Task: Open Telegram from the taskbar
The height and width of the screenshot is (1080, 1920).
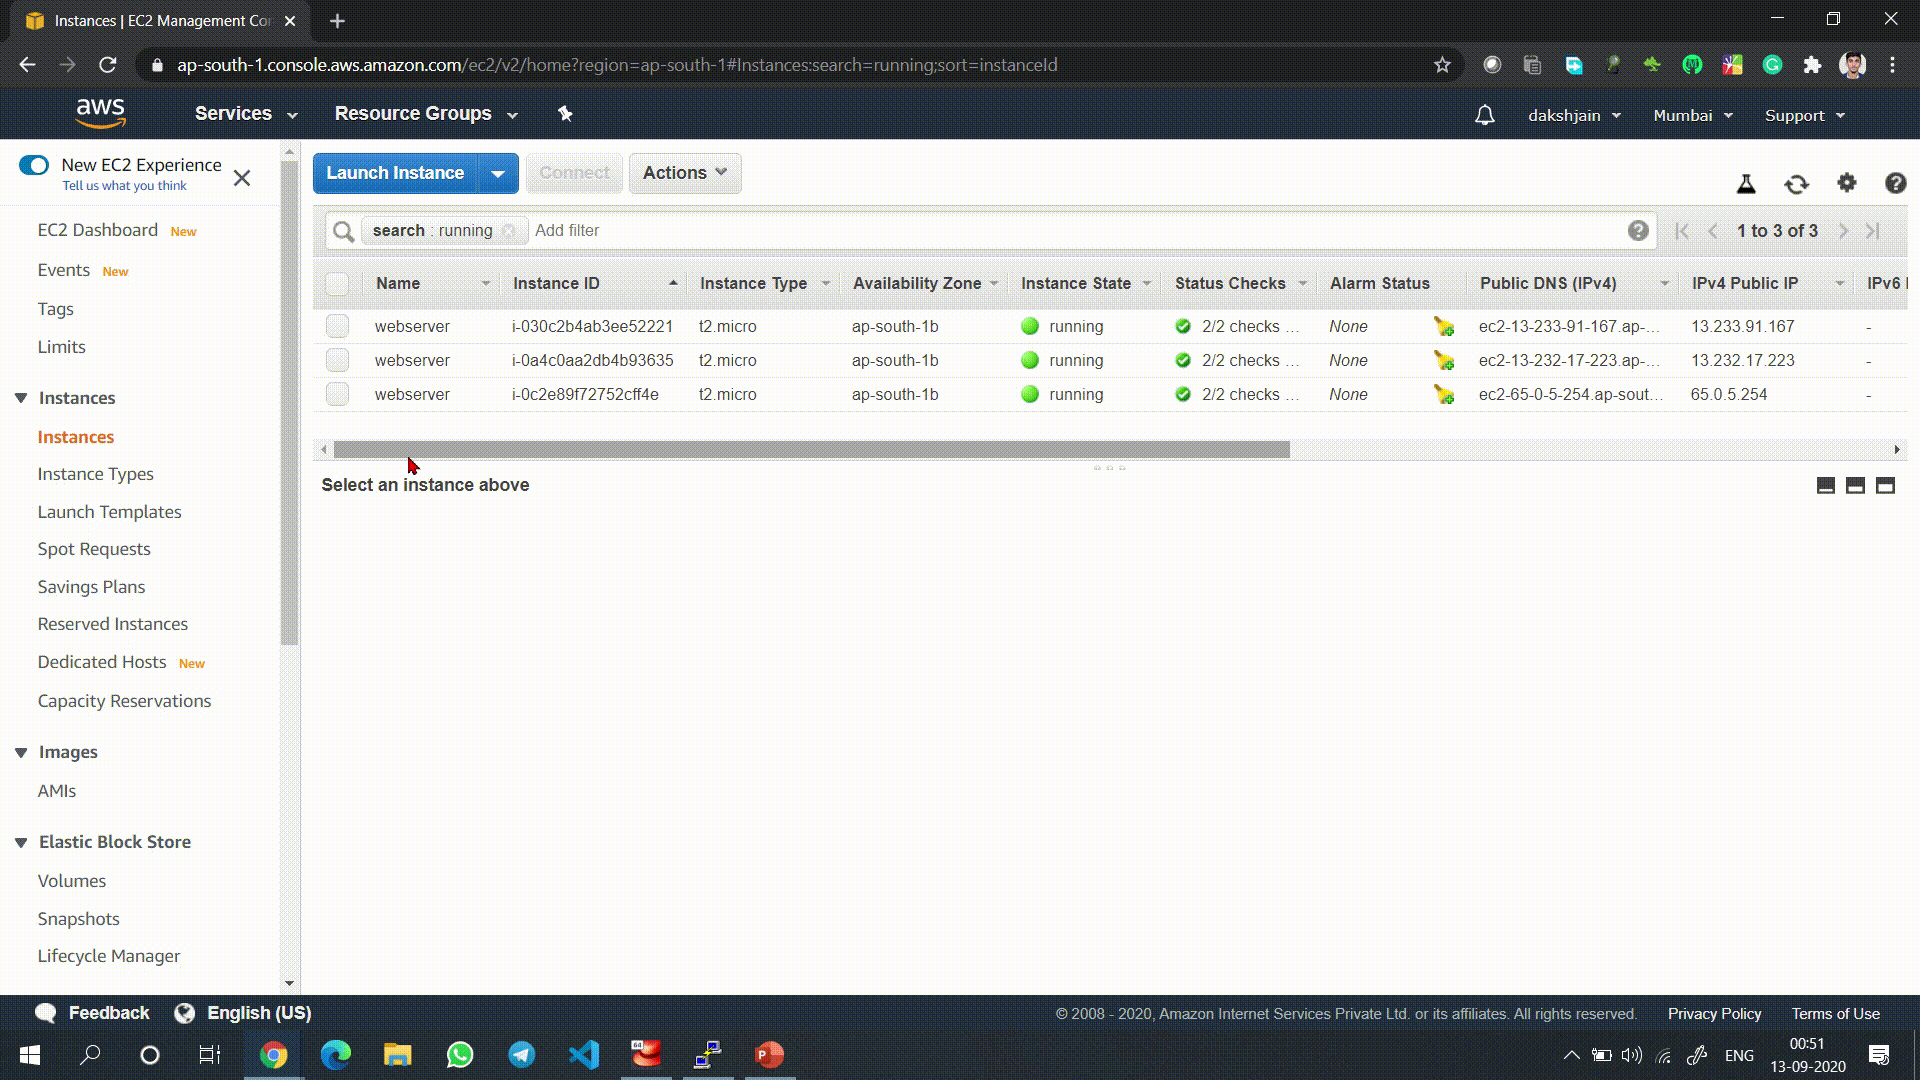Action: tap(522, 1055)
